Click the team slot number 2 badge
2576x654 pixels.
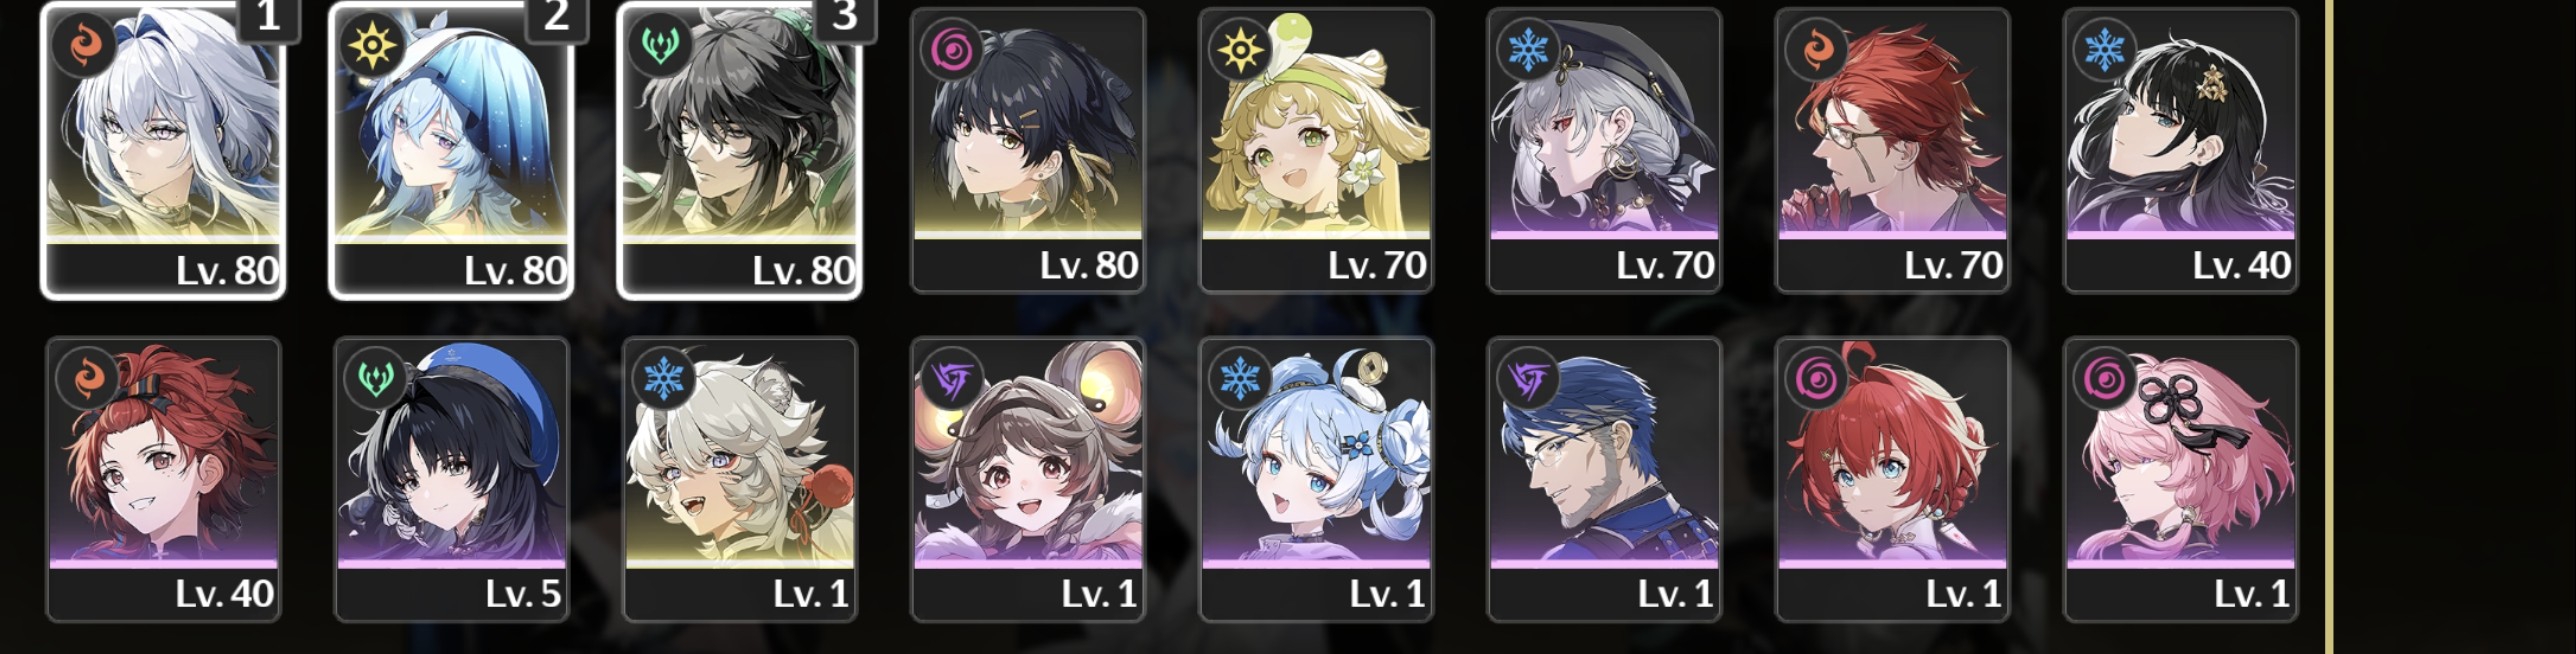pos(556,18)
